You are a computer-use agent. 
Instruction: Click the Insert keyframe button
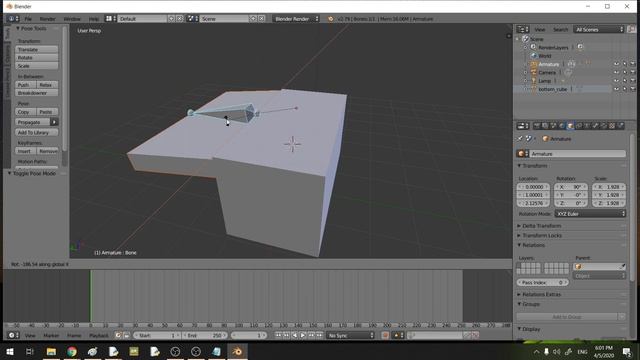coord(26,151)
